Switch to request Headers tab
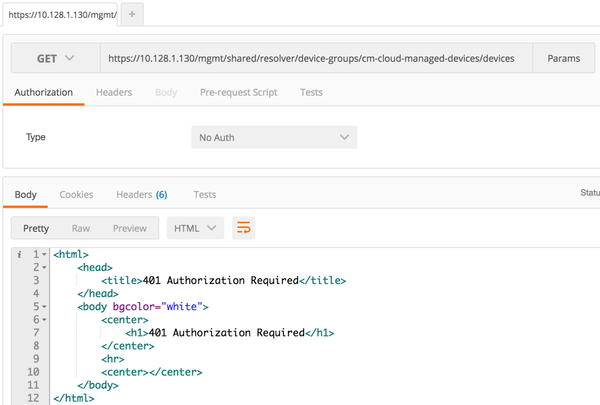 (x=114, y=92)
